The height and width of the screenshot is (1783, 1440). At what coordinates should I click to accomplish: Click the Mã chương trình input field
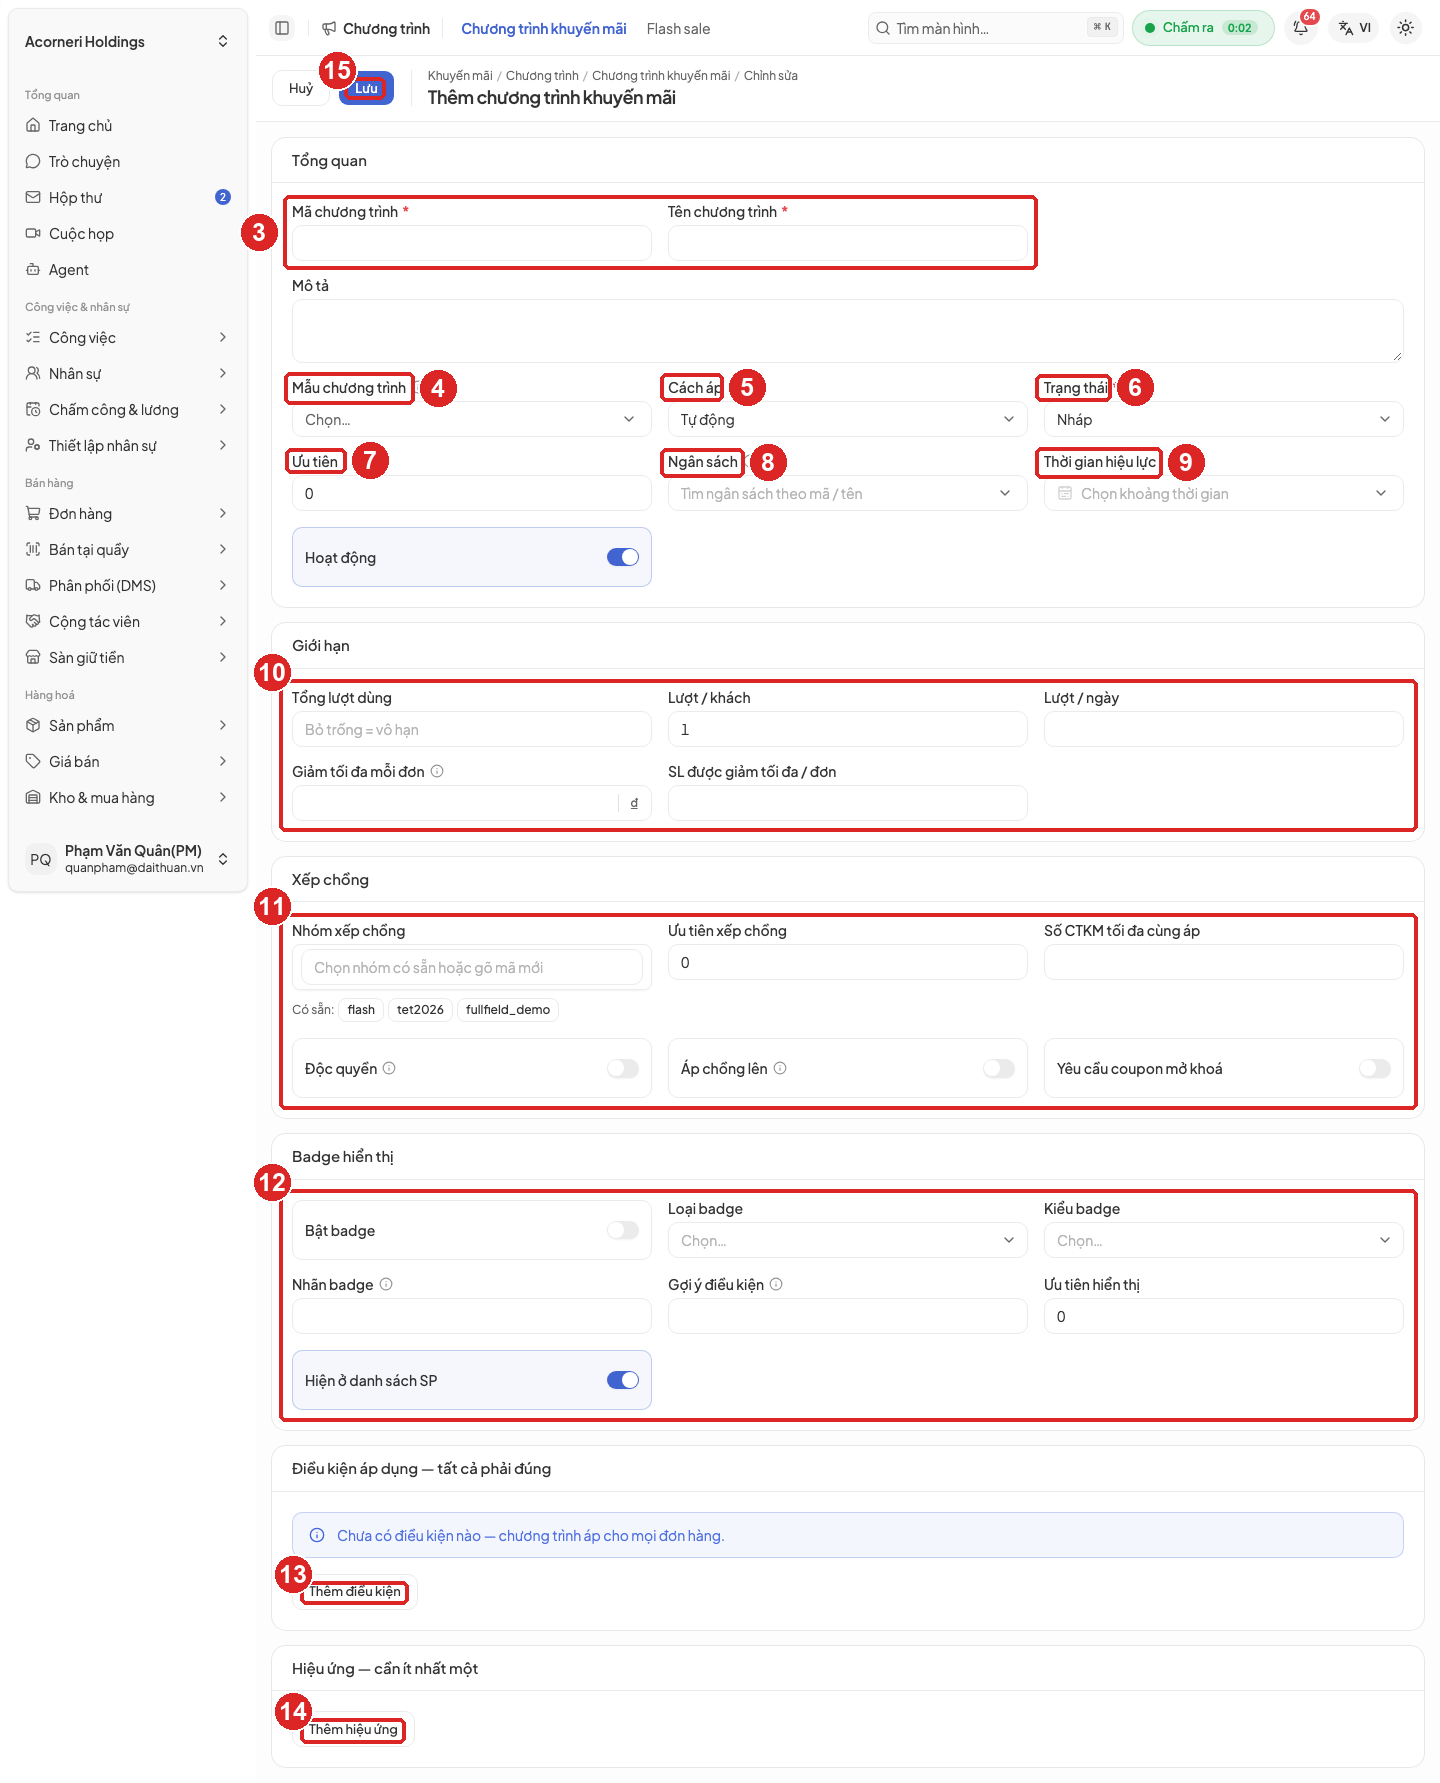click(x=471, y=243)
